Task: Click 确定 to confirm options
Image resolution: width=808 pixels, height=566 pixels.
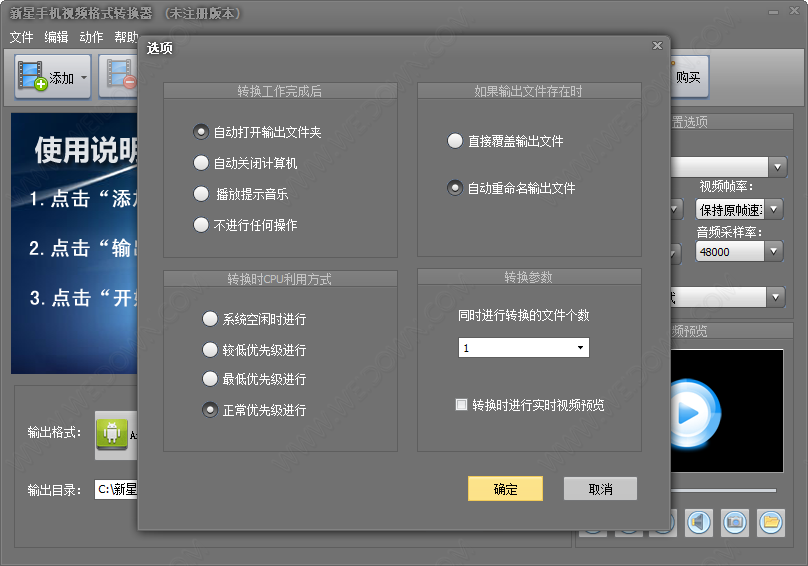Action: pos(505,489)
